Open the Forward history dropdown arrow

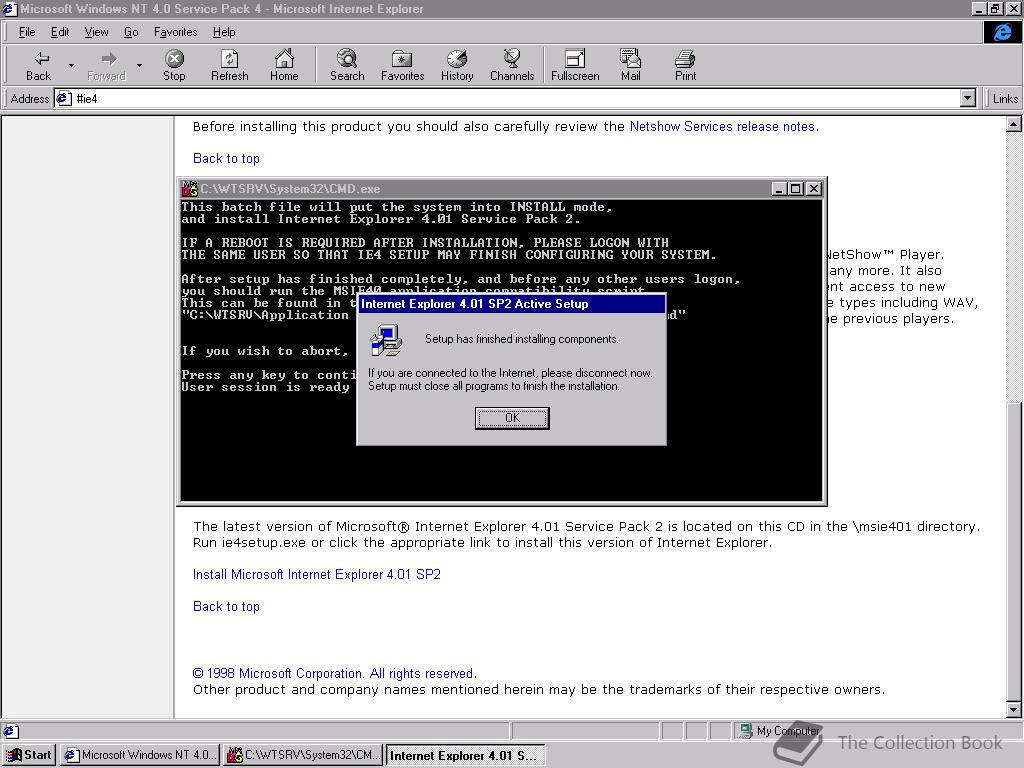click(139, 65)
